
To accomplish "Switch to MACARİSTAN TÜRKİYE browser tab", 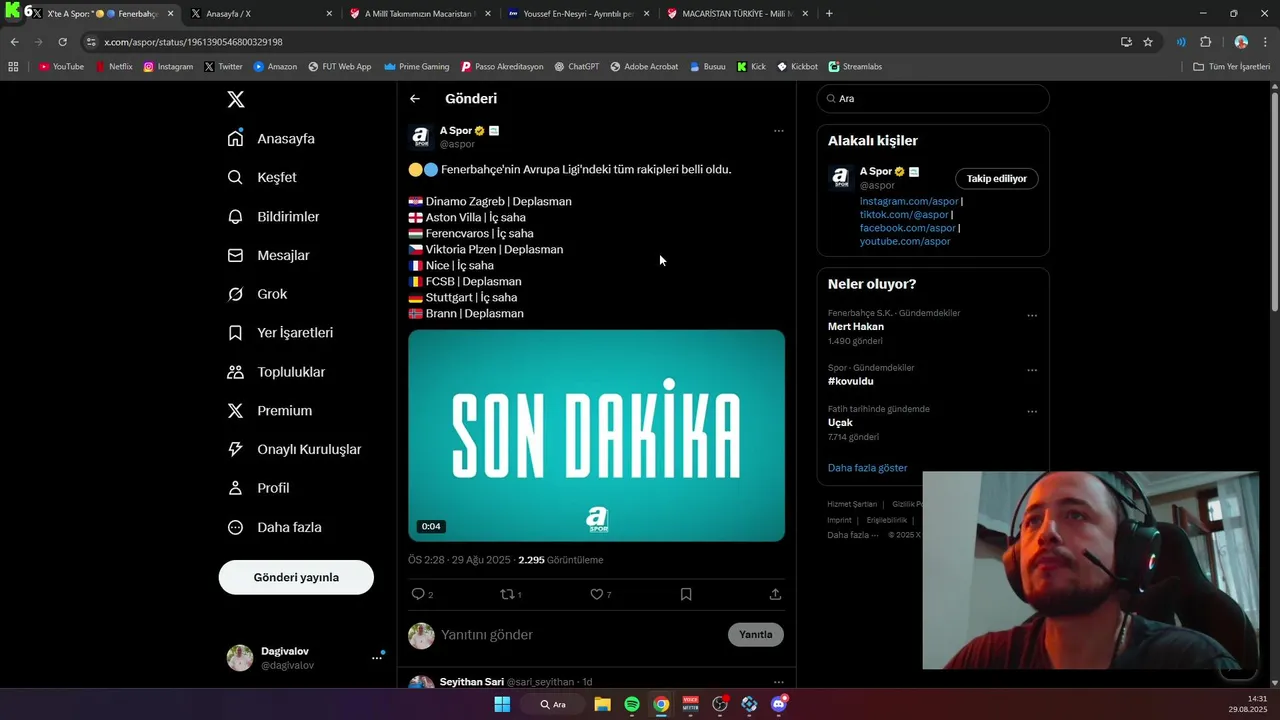I will (738, 14).
